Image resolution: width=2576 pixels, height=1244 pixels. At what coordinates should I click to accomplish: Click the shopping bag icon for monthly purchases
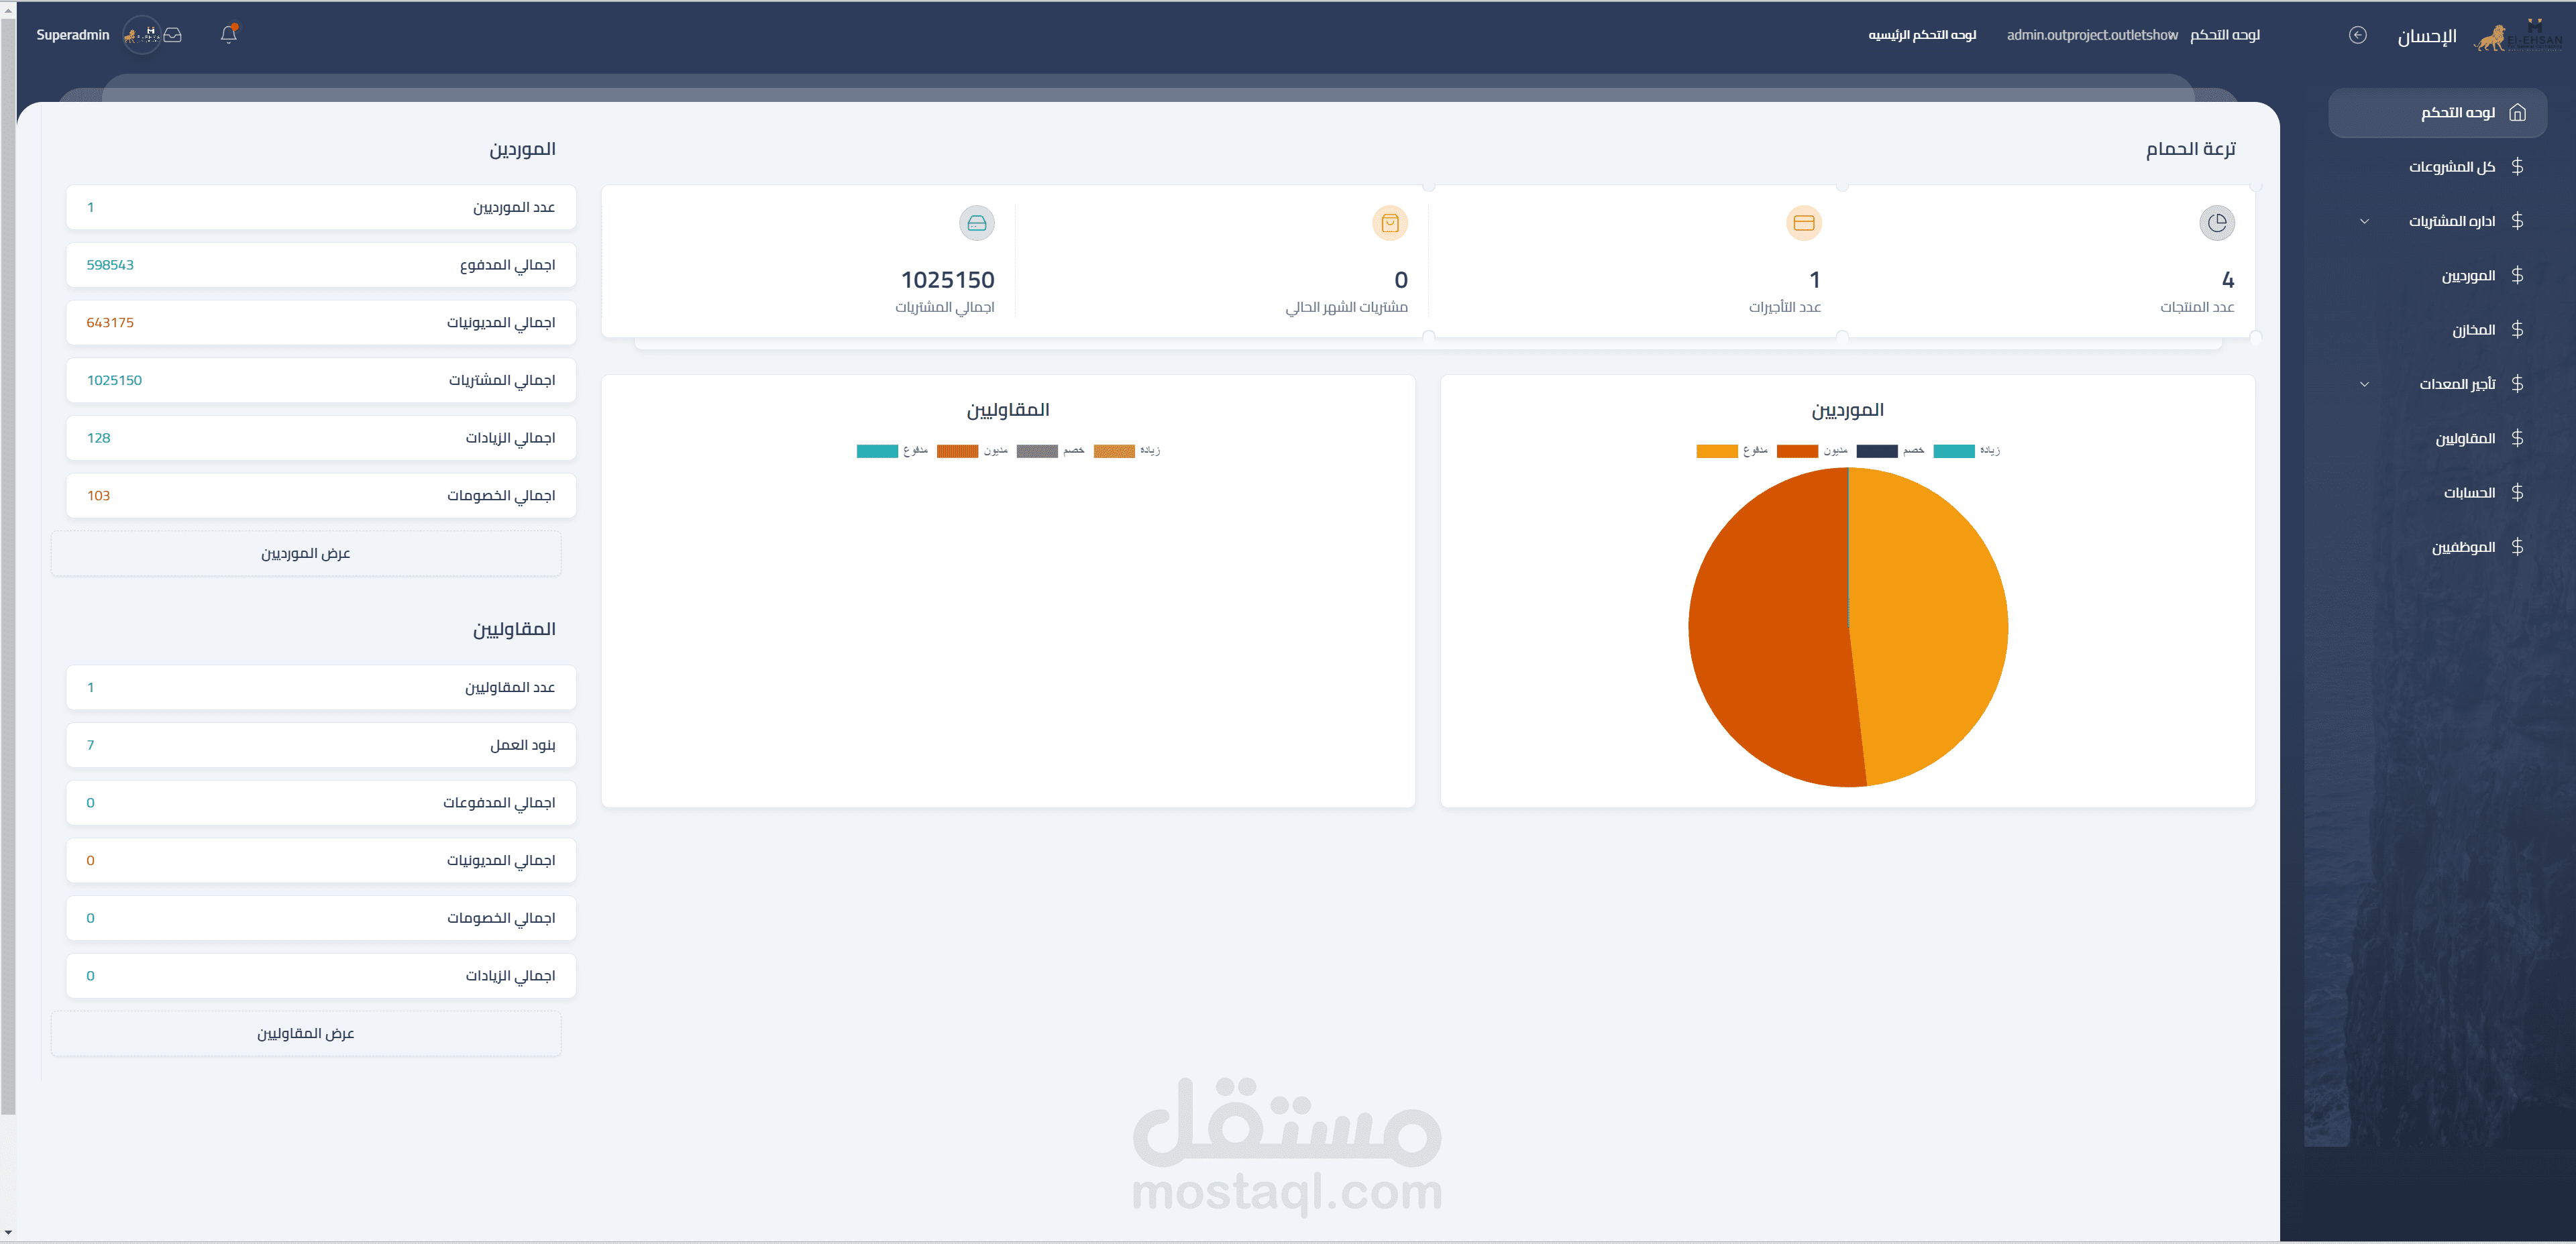tap(1389, 223)
